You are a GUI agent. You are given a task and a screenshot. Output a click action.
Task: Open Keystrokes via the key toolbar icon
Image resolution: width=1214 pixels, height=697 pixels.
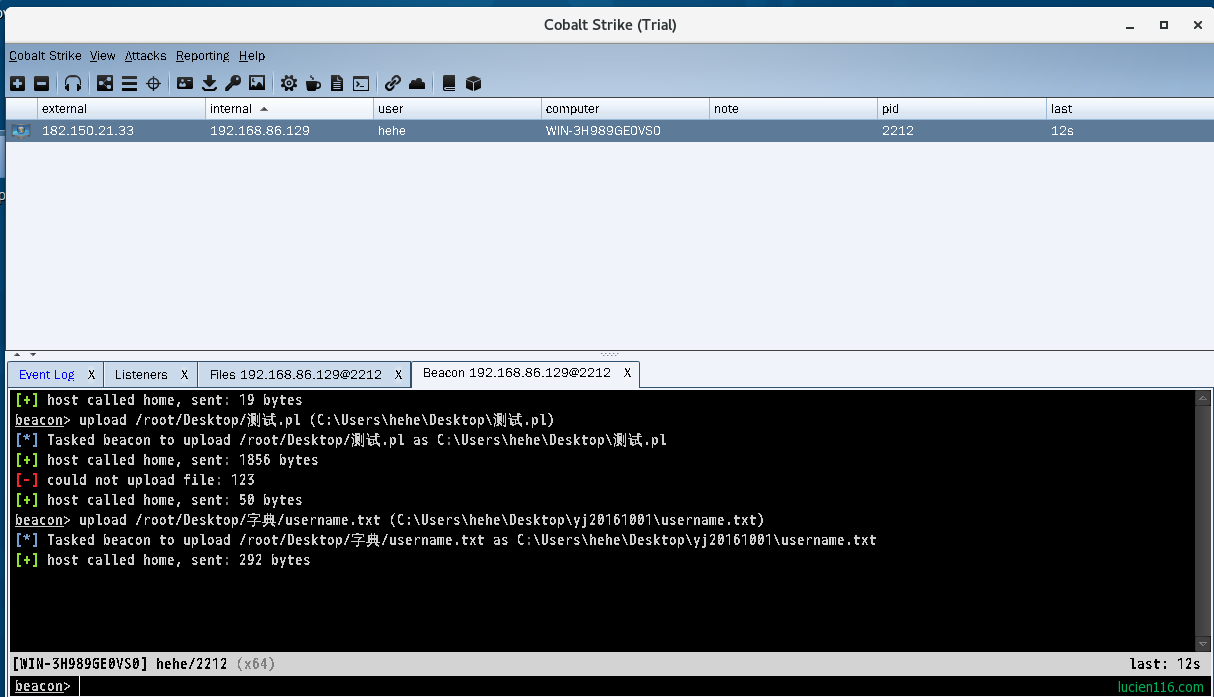[233, 84]
